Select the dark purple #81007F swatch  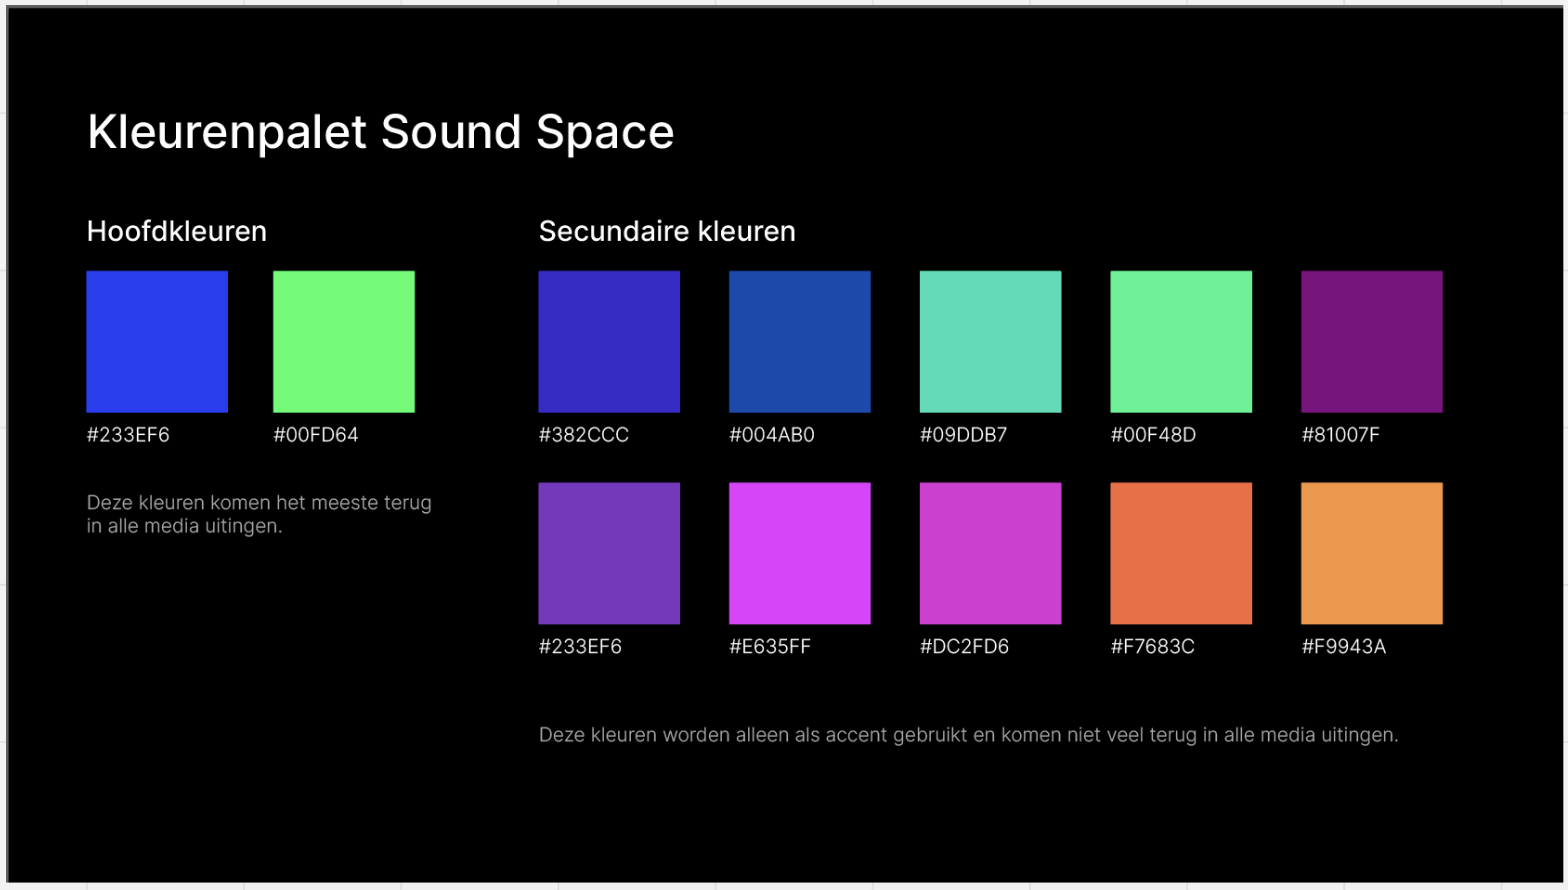tap(1371, 341)
